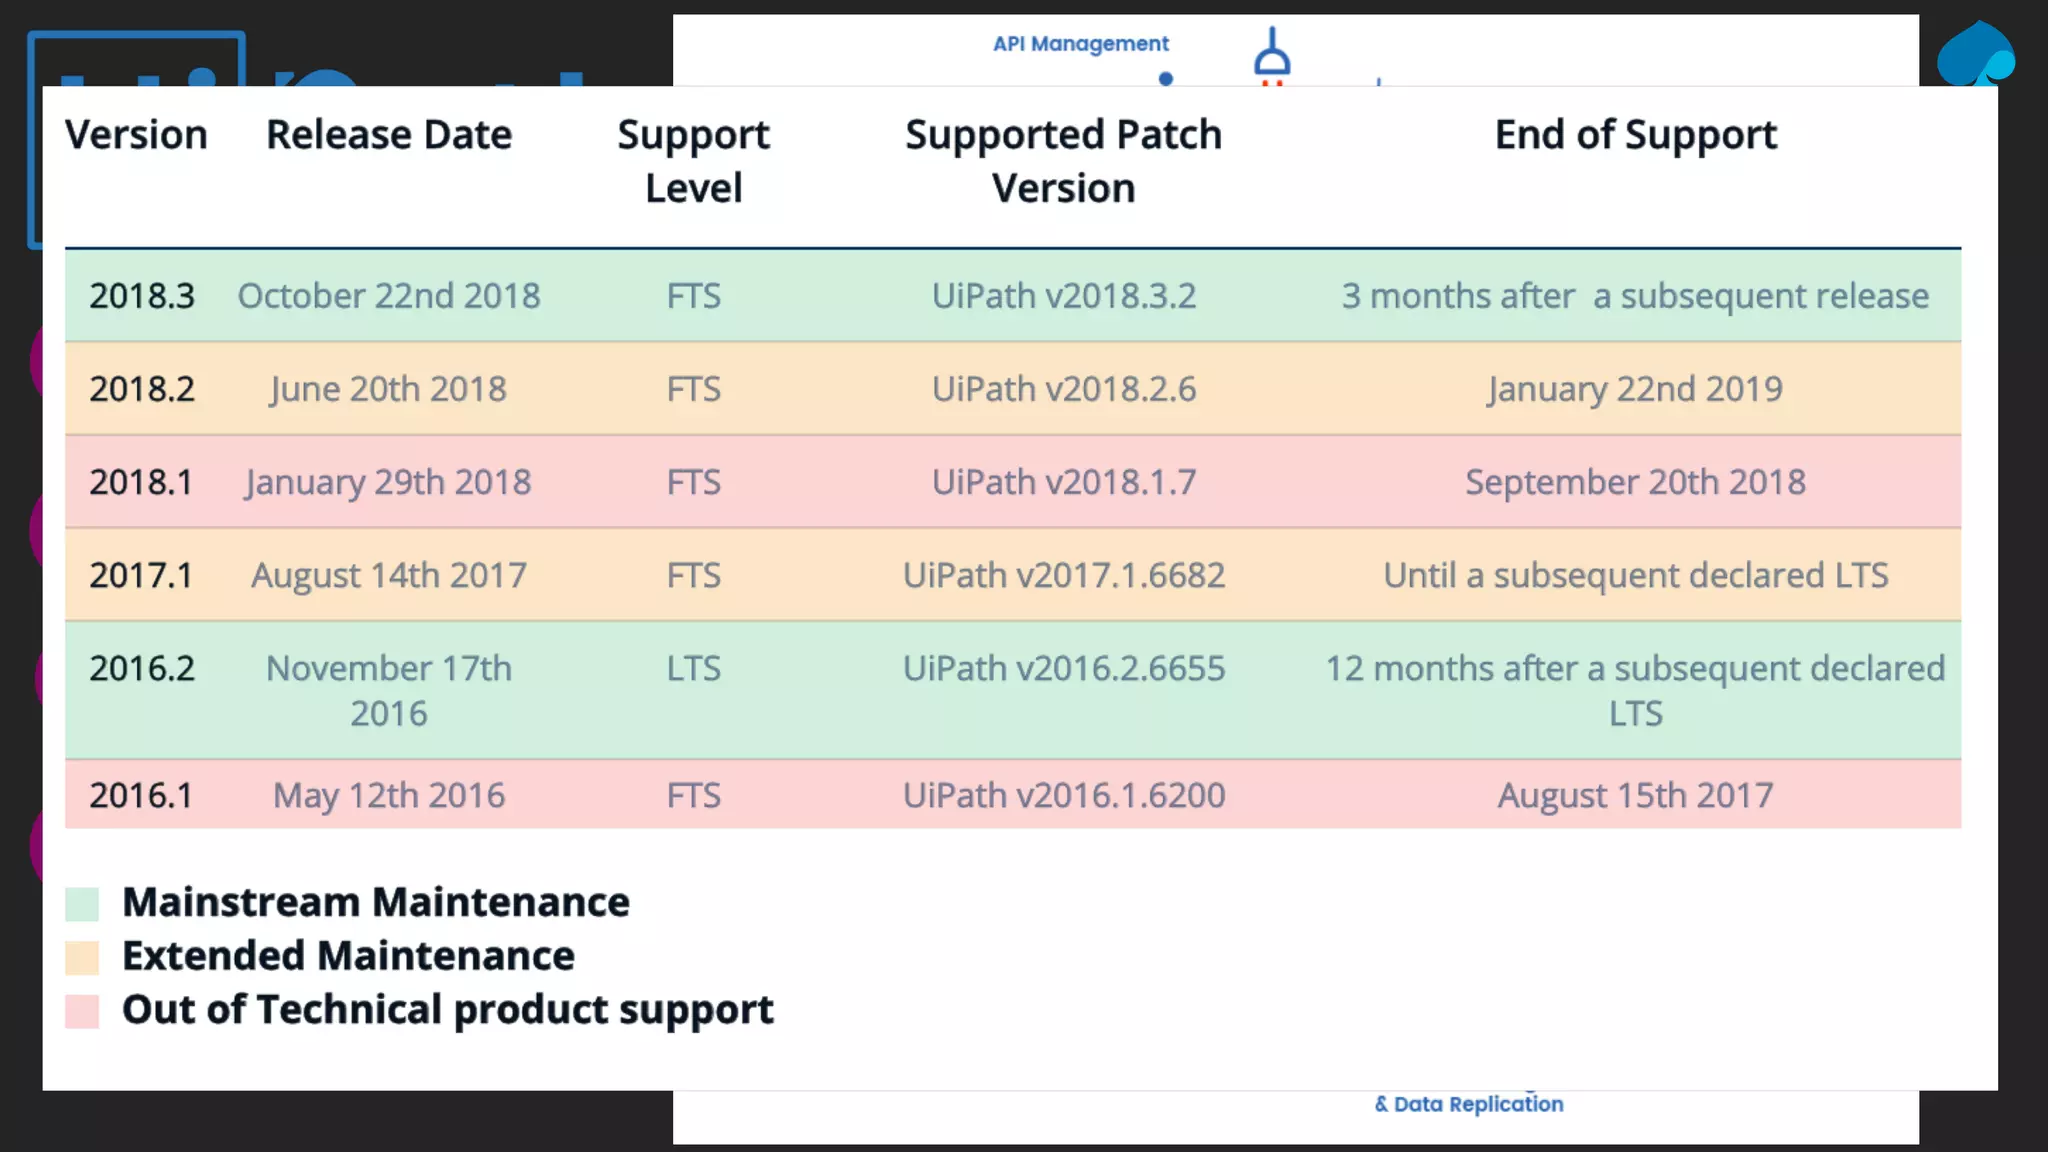This screenshot has width=2048, height=1152.
Task: Select the Support Level column header
Action: point(693,161)
